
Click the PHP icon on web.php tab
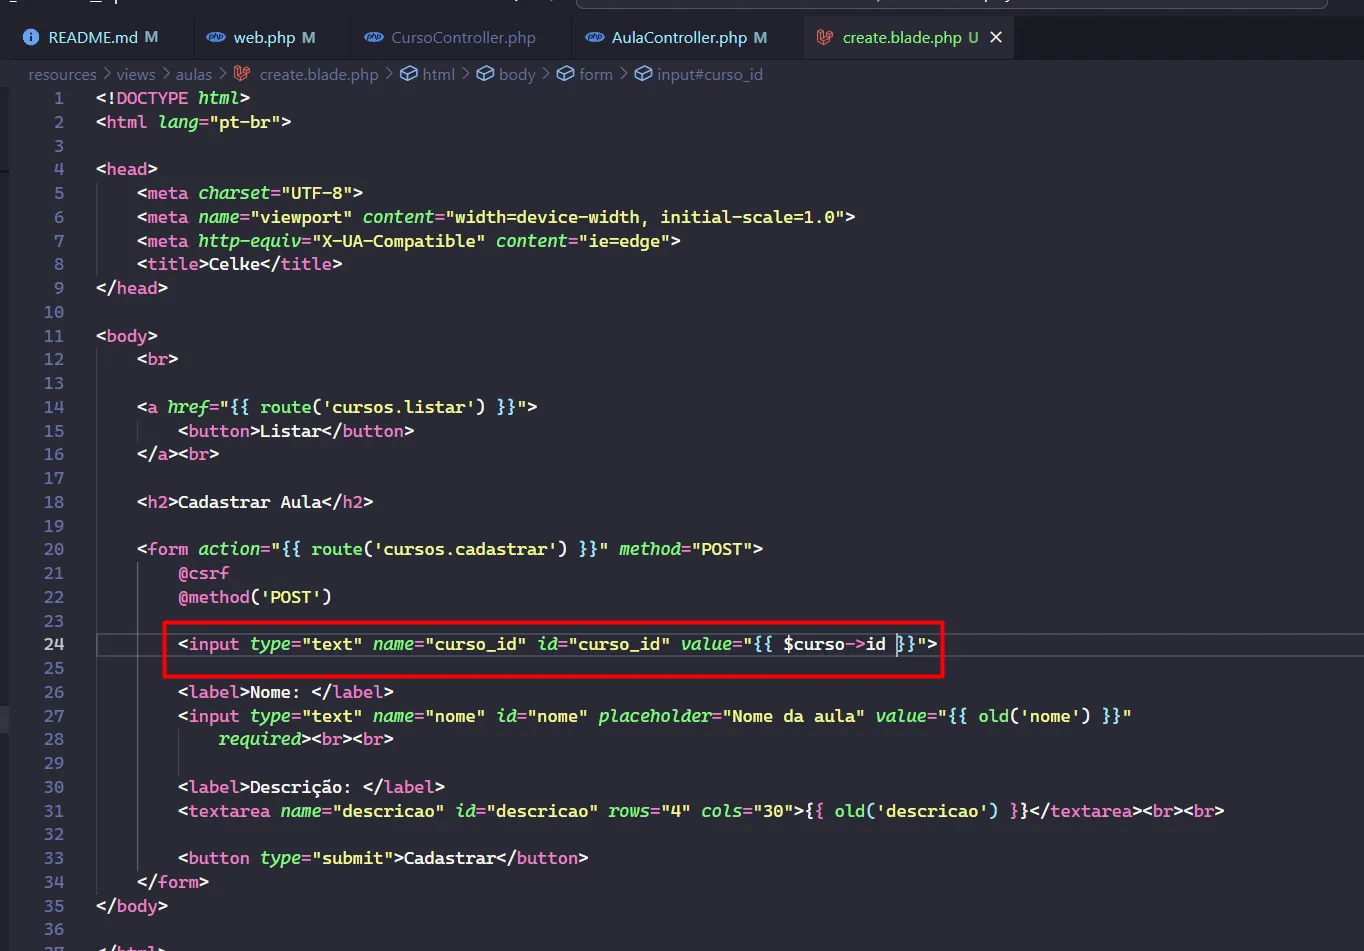[215, 37]
